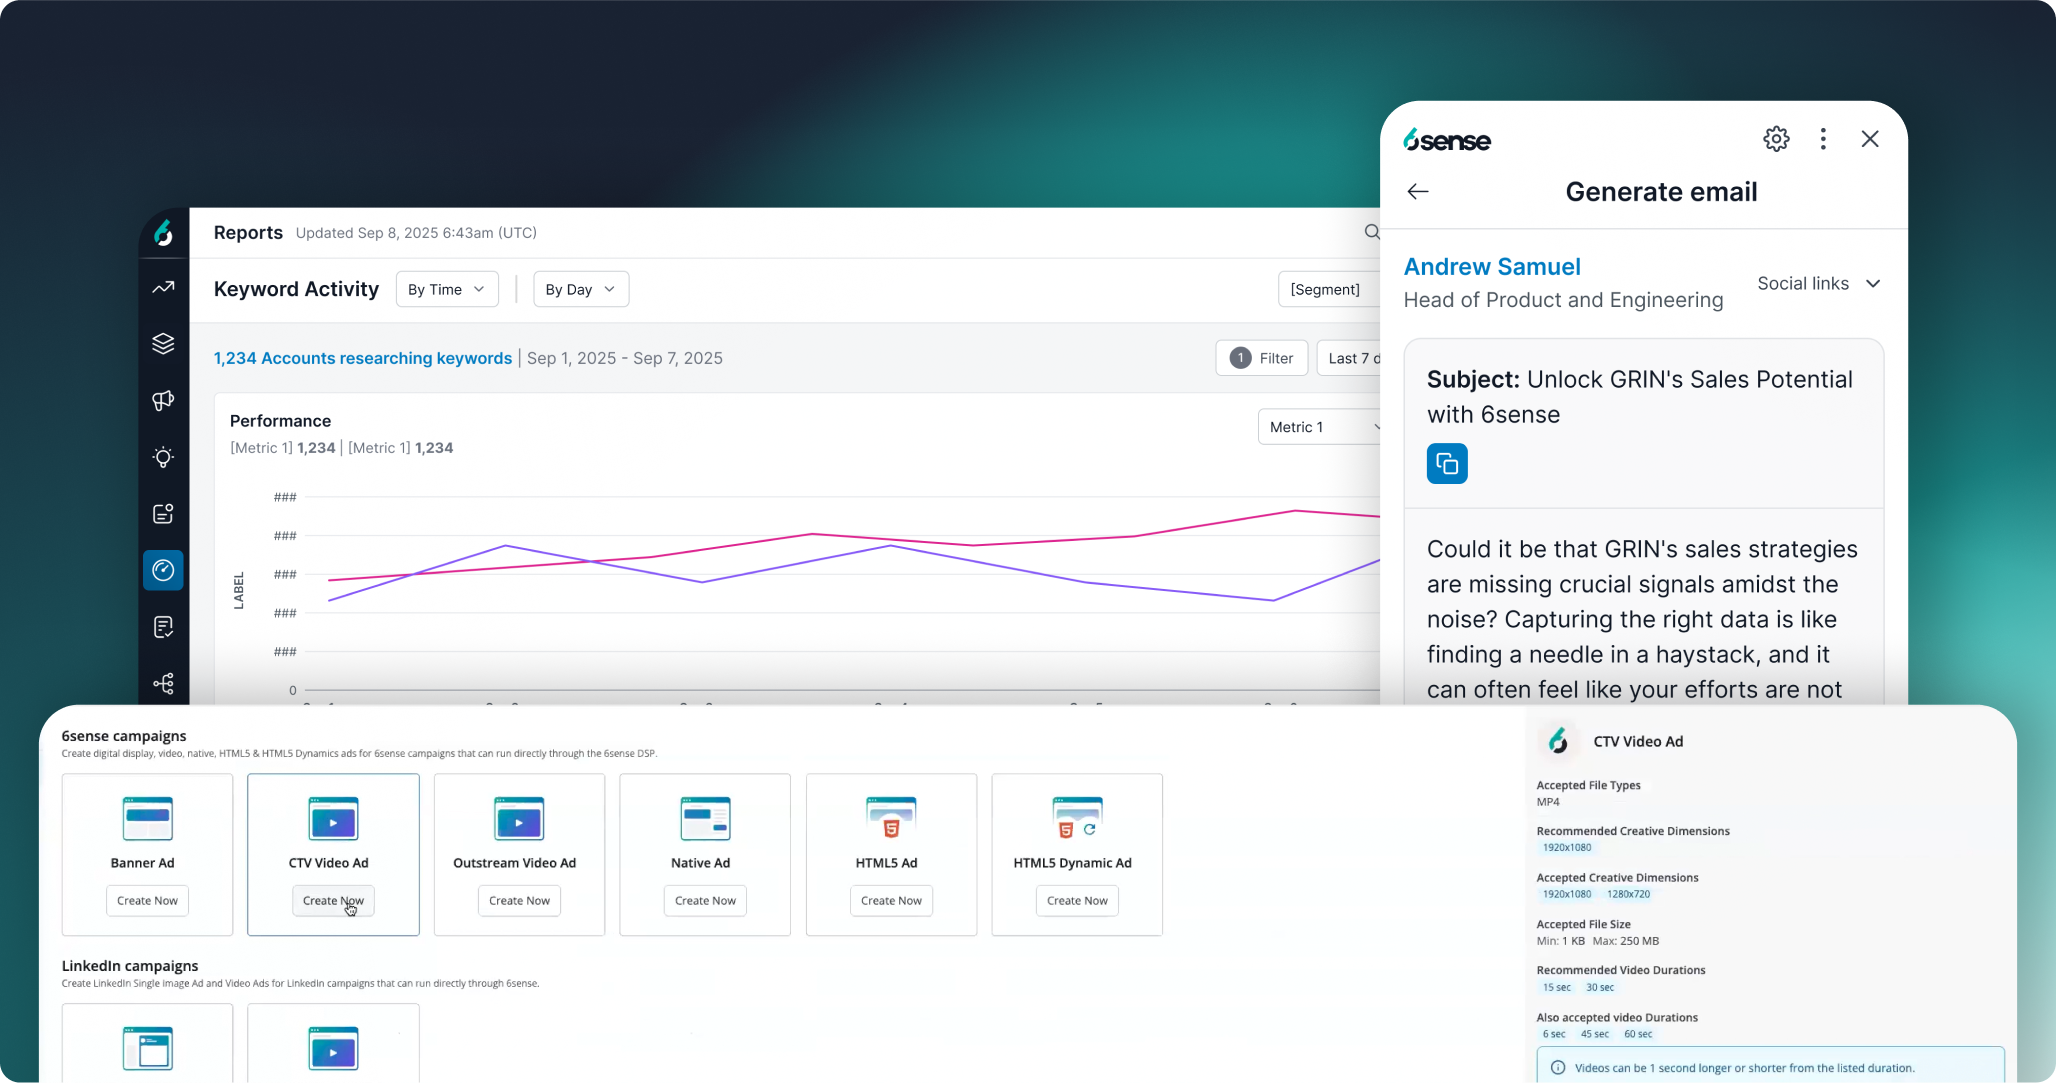
Task: Click the CTV Video Ad card icon
Action: pyautogui.click(x=333, y=819)
